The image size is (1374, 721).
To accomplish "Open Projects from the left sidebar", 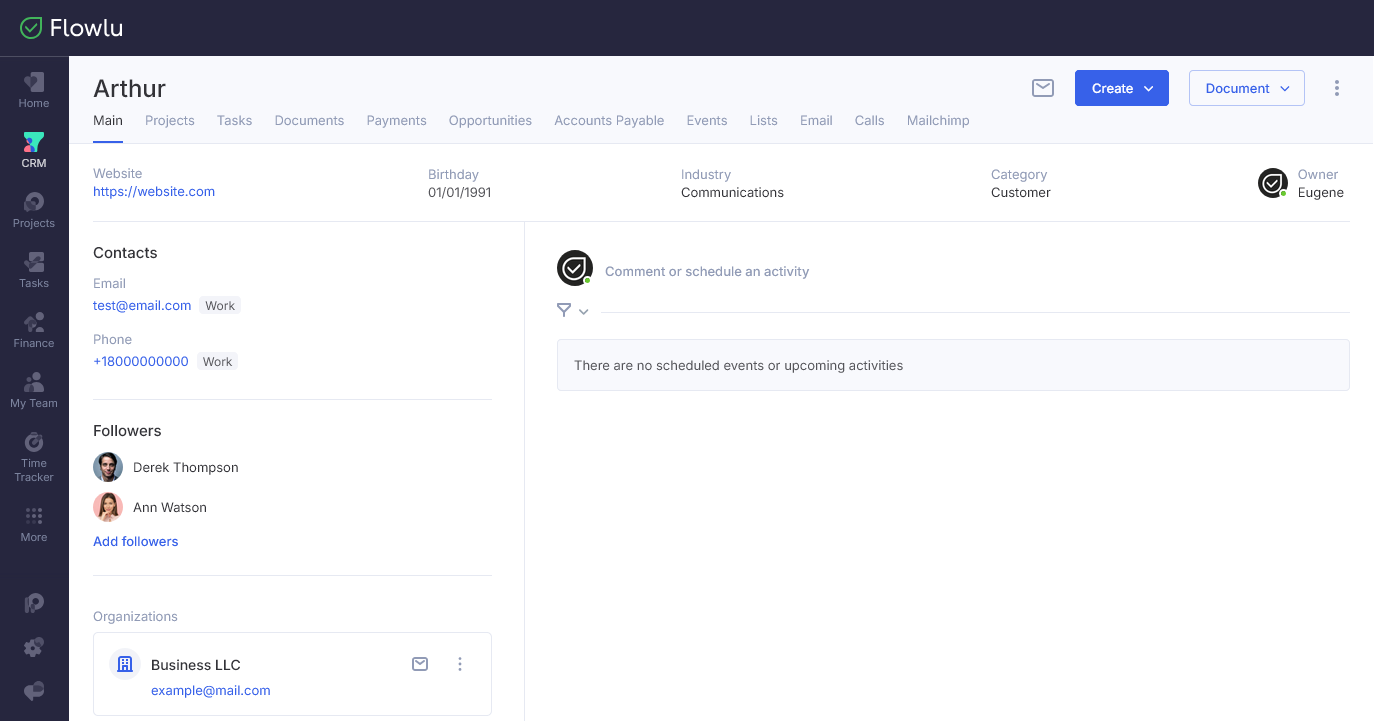I will pos(34,210).
